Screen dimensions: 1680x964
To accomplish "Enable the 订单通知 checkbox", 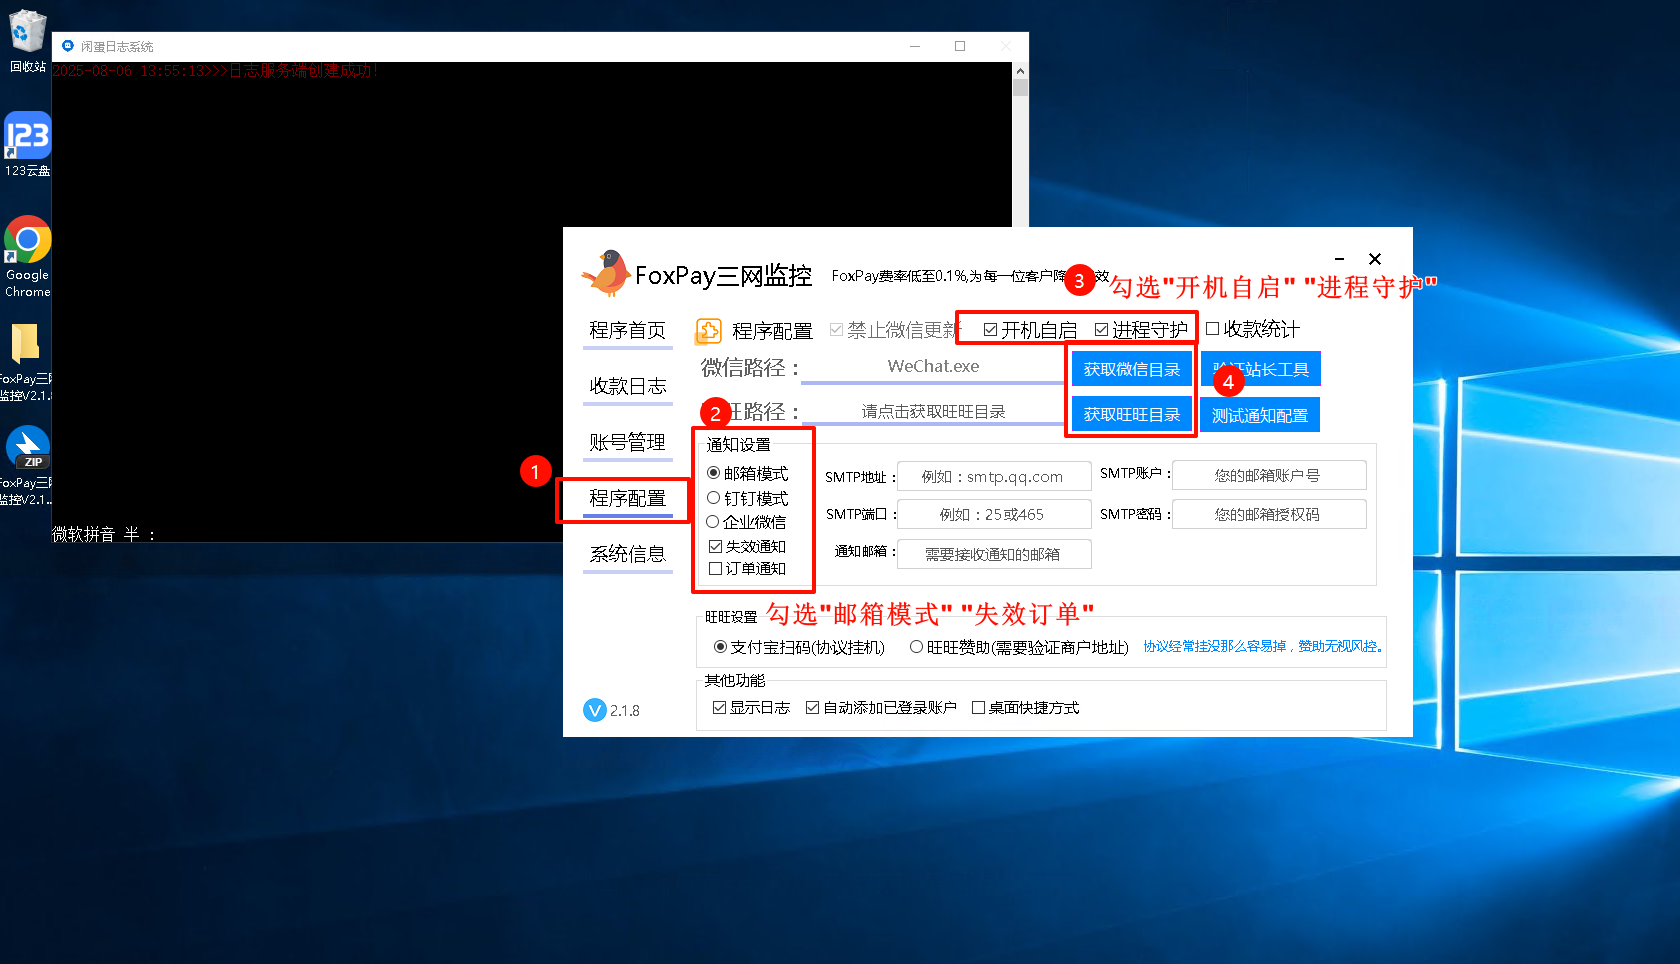I will point(715,569).
